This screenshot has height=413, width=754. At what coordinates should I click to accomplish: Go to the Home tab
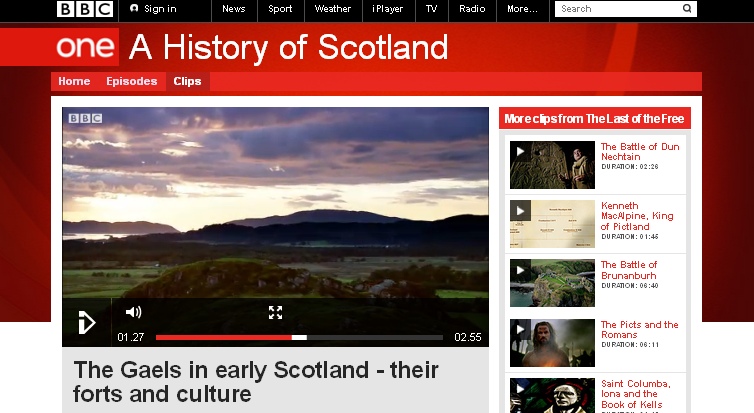[x=74, y=82]
